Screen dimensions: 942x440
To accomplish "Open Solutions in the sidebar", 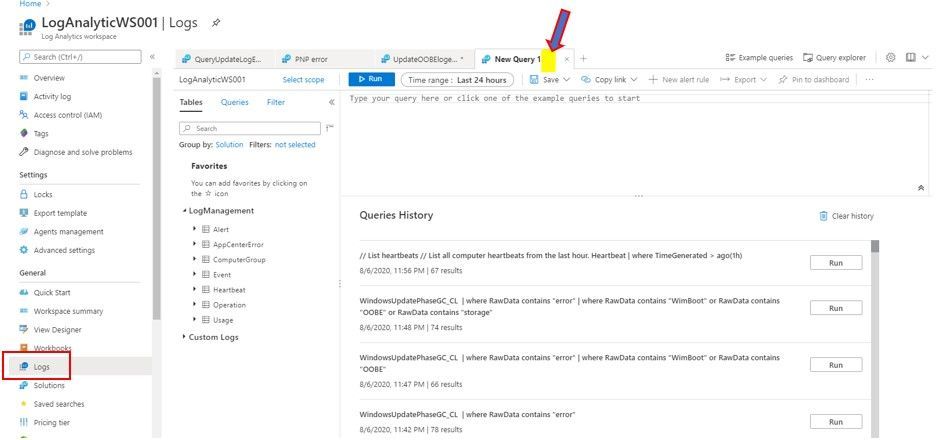I will 49,385.
